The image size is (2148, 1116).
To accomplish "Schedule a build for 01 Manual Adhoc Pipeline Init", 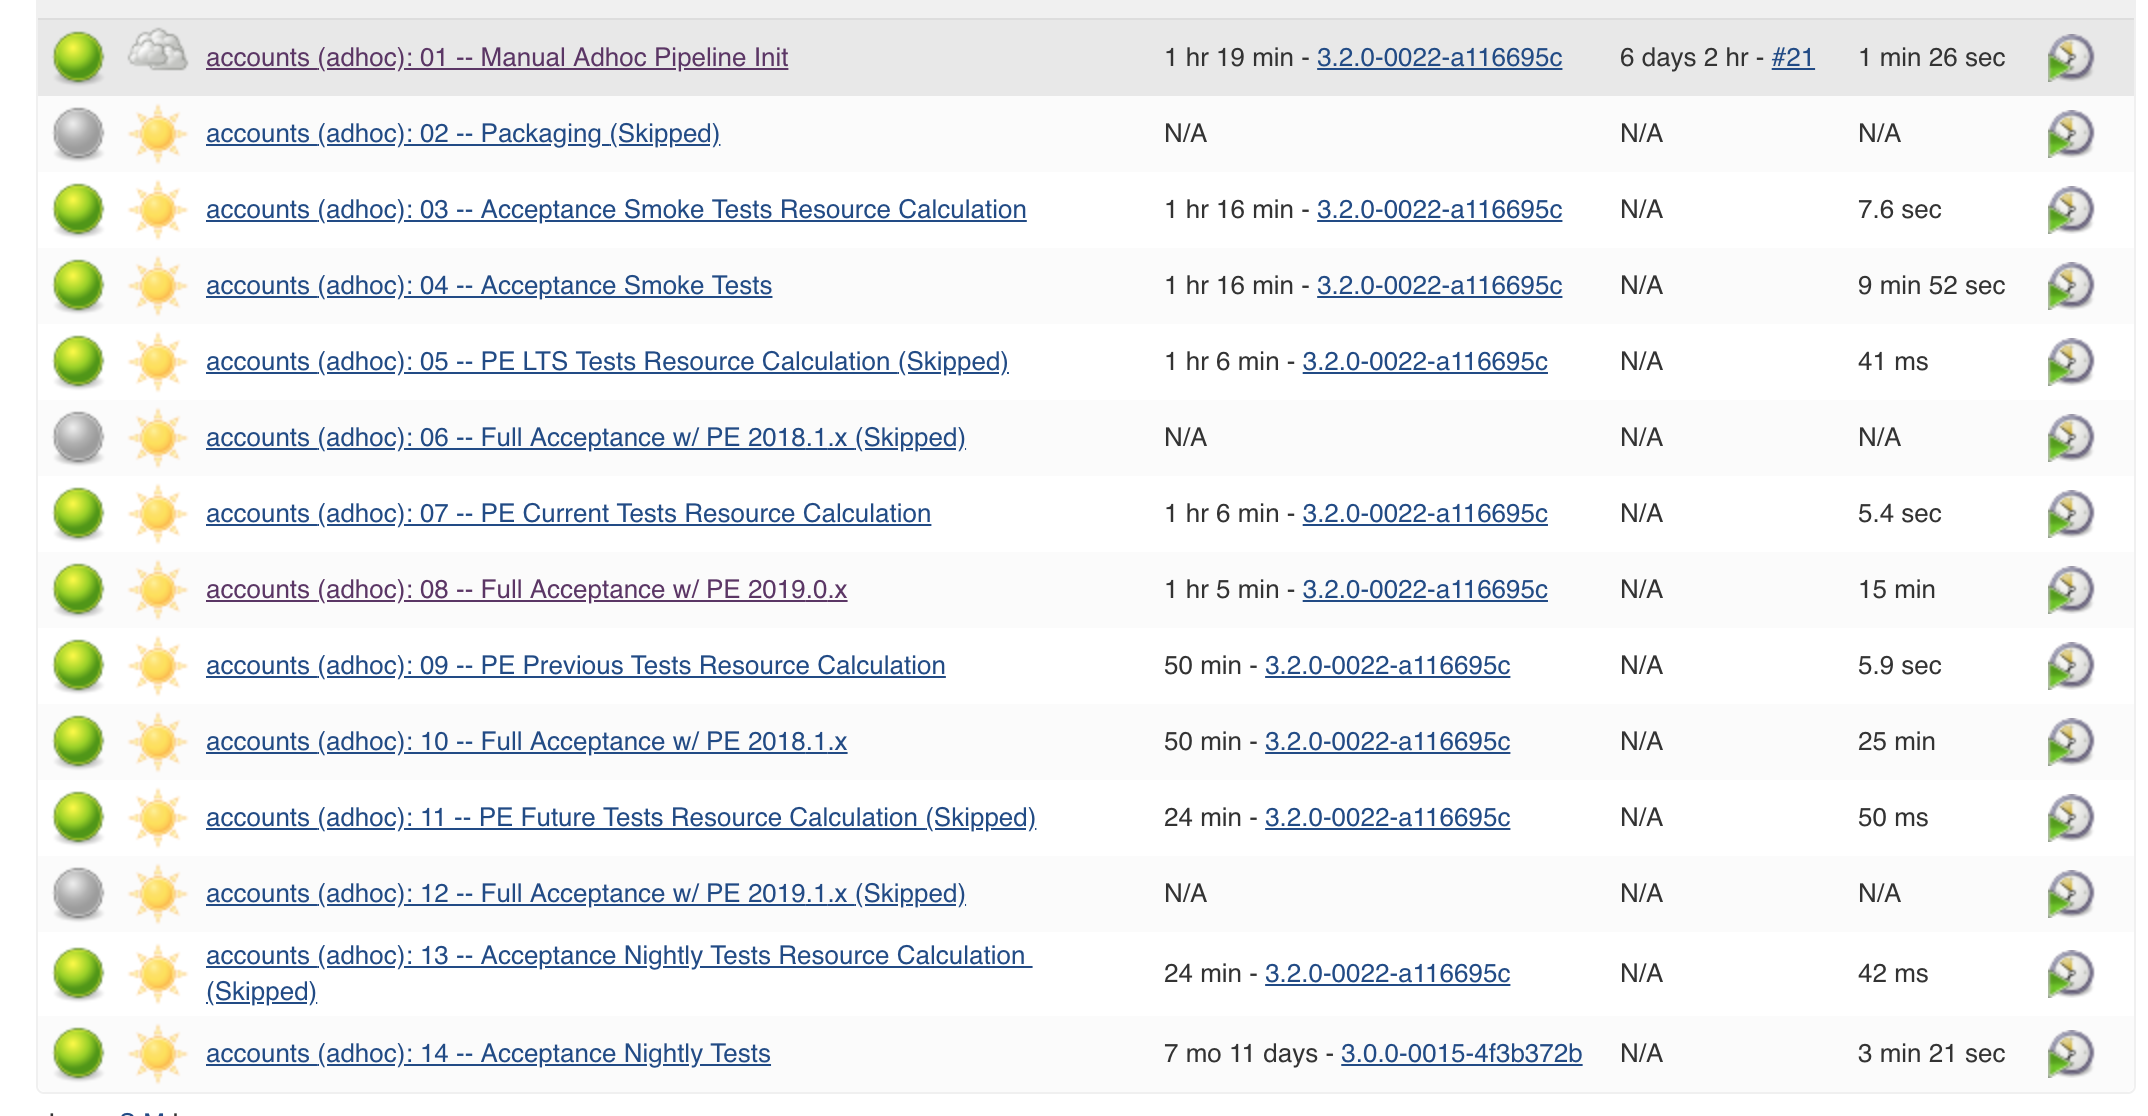I will point(2069,58).
